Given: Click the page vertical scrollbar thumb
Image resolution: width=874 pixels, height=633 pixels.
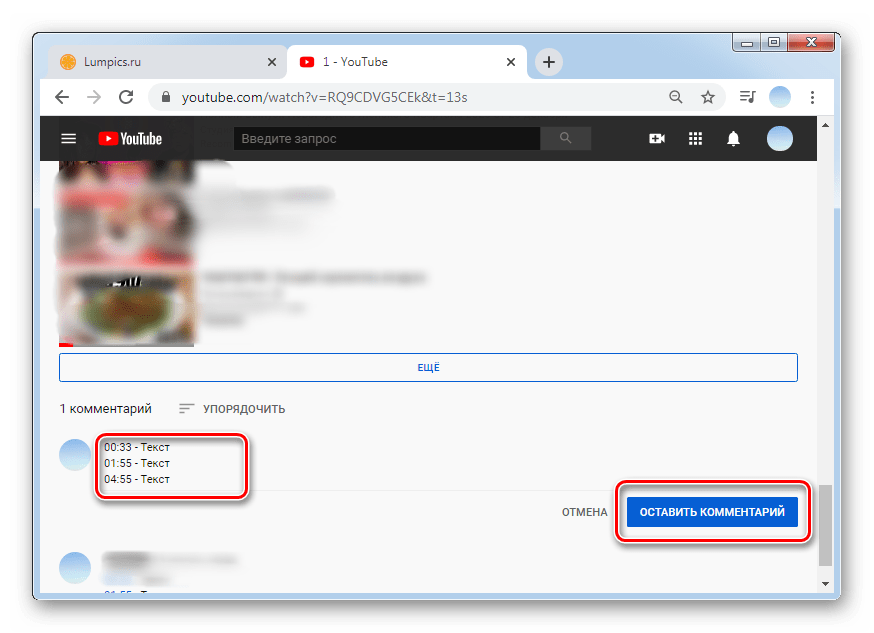Looking at the screenshot, I should pos(824,526).
